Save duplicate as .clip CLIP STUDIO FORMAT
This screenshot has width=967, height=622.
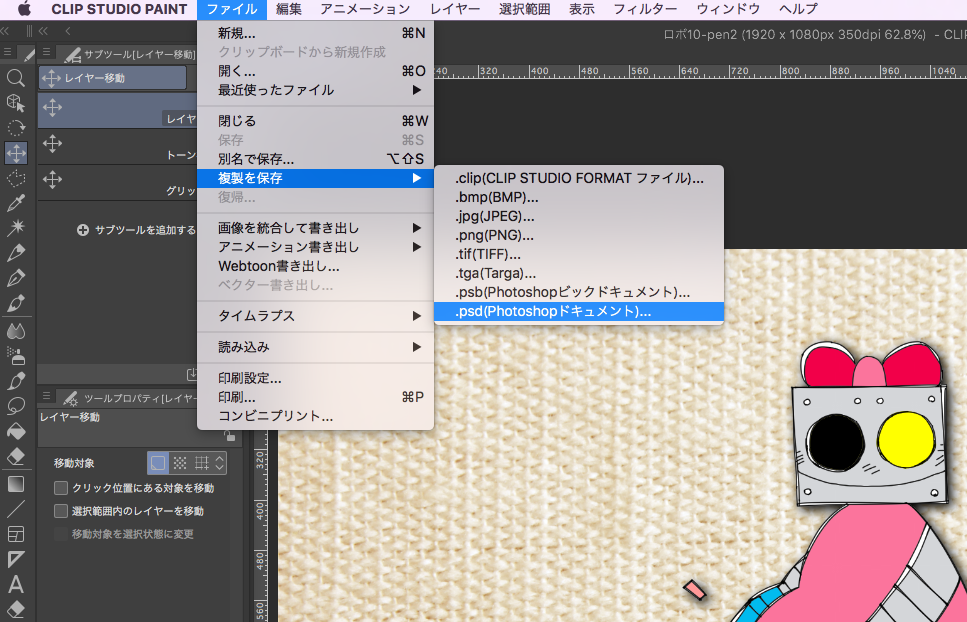[578, 178]
